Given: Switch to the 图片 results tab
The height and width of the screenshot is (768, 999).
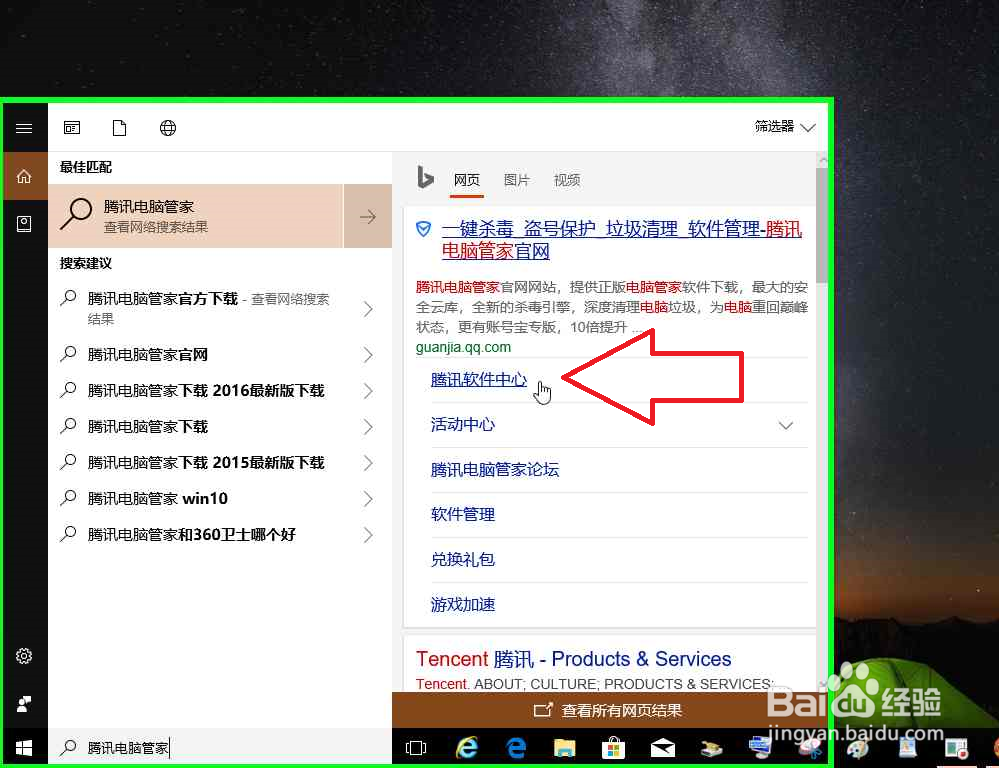Looking at the screenshot, I should click(516, 180).
